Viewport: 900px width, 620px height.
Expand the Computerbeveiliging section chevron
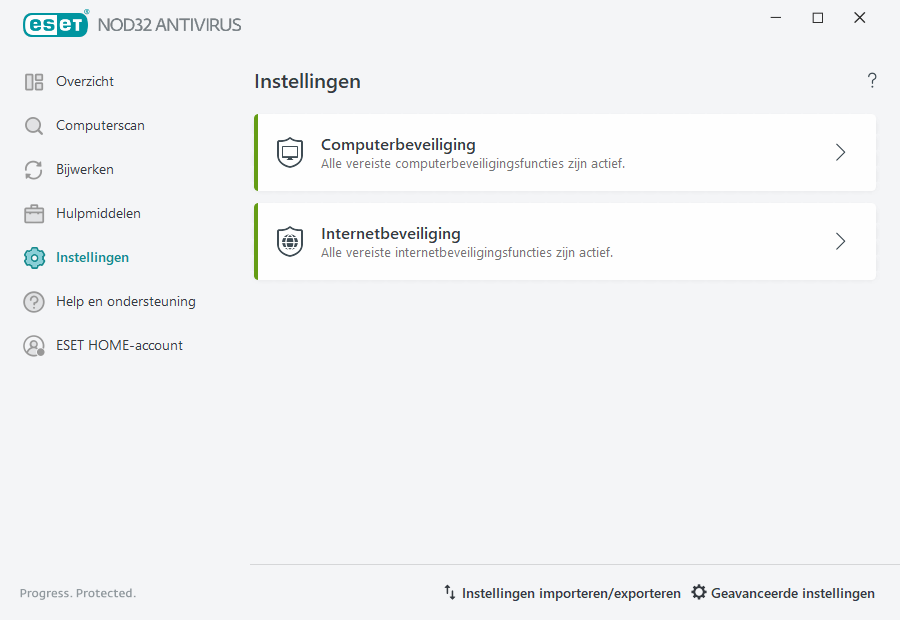[840, 152]
